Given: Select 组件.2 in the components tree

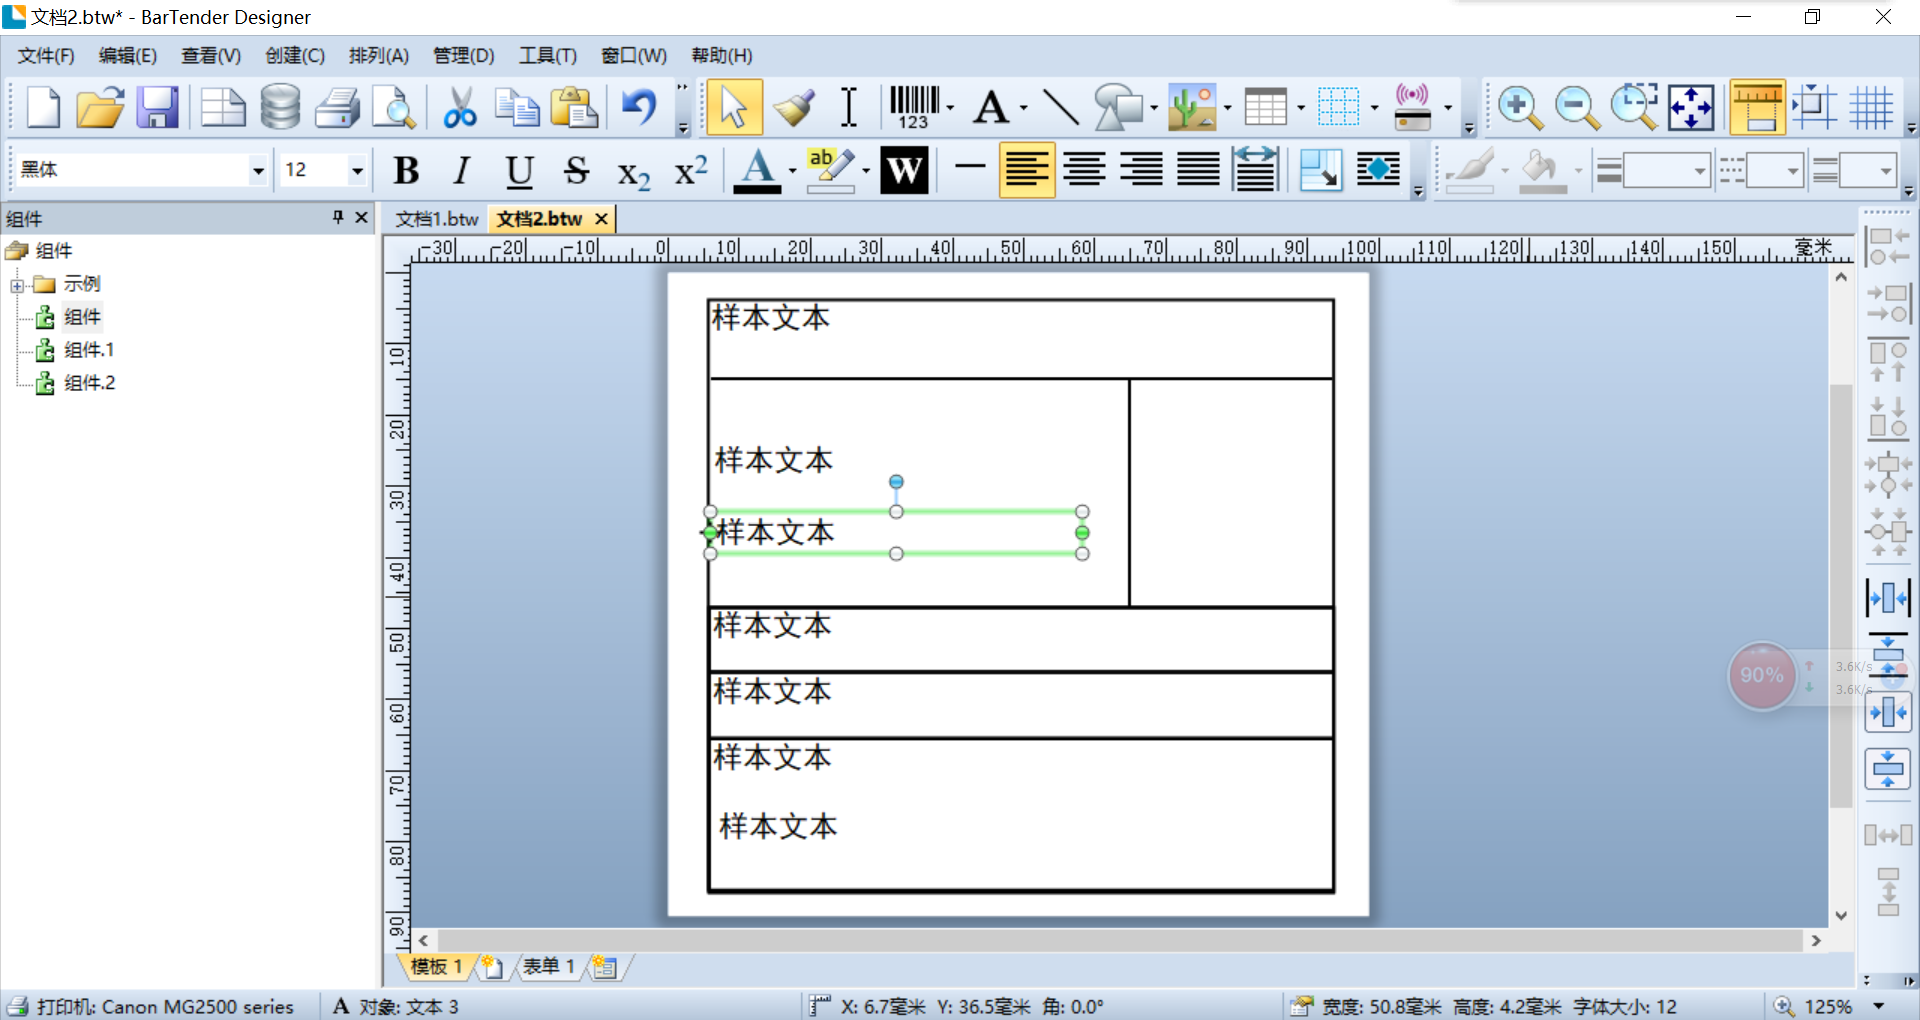Looking at the screenshot, I should 89,383.
